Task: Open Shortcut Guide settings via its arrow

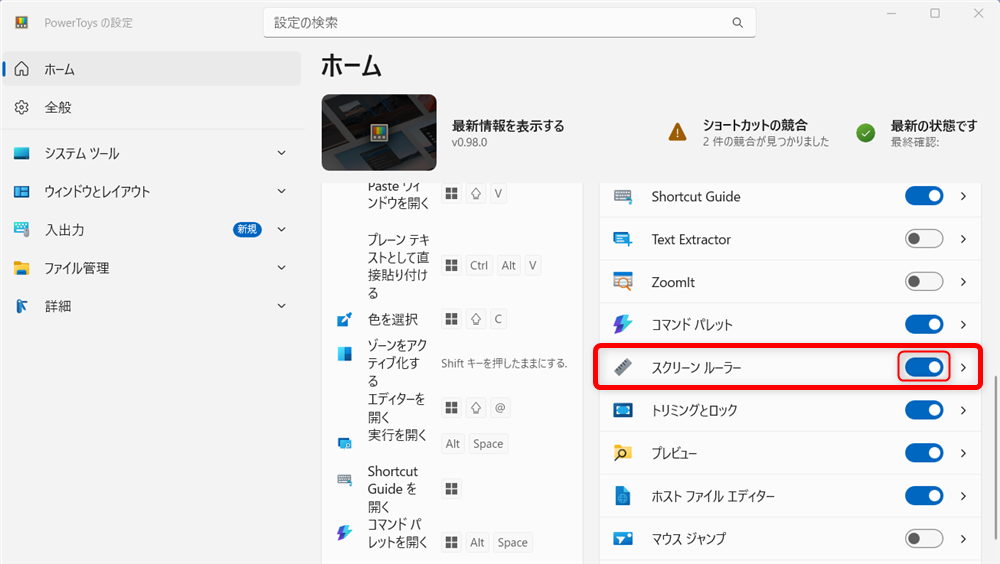Action: point(963,197)
